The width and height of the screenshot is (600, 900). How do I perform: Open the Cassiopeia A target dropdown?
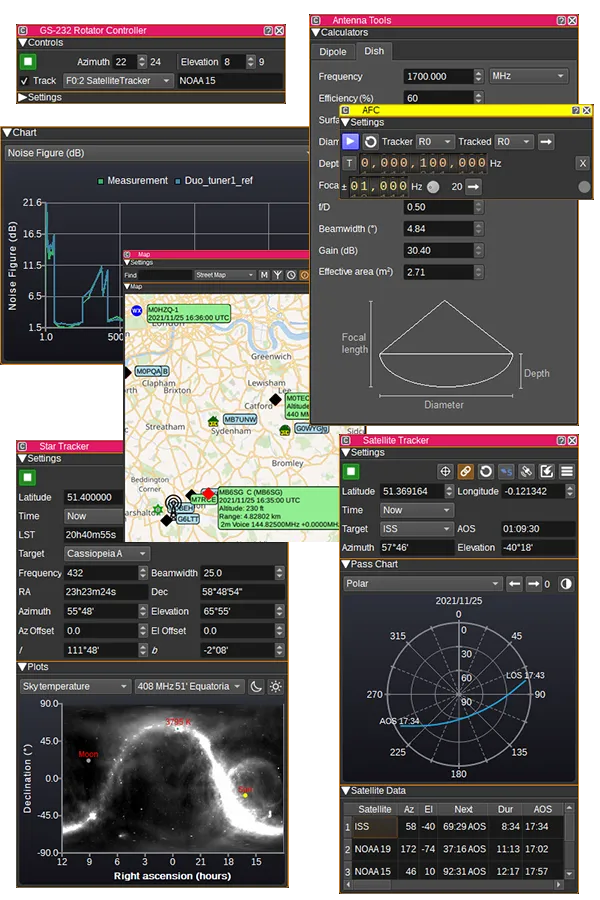[x=107, y=554]
